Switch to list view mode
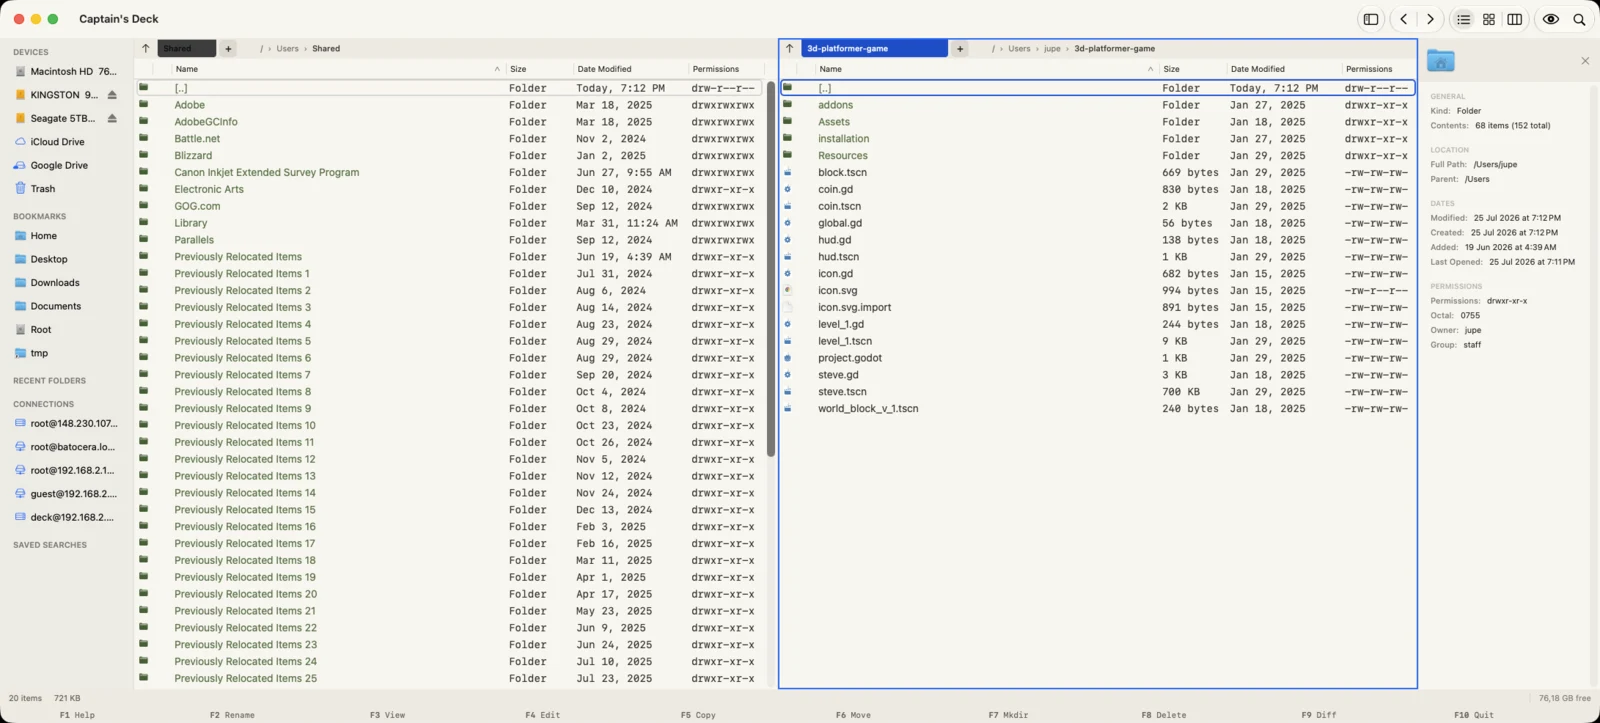This screenshot has height=723, width=1600. 1463,19
